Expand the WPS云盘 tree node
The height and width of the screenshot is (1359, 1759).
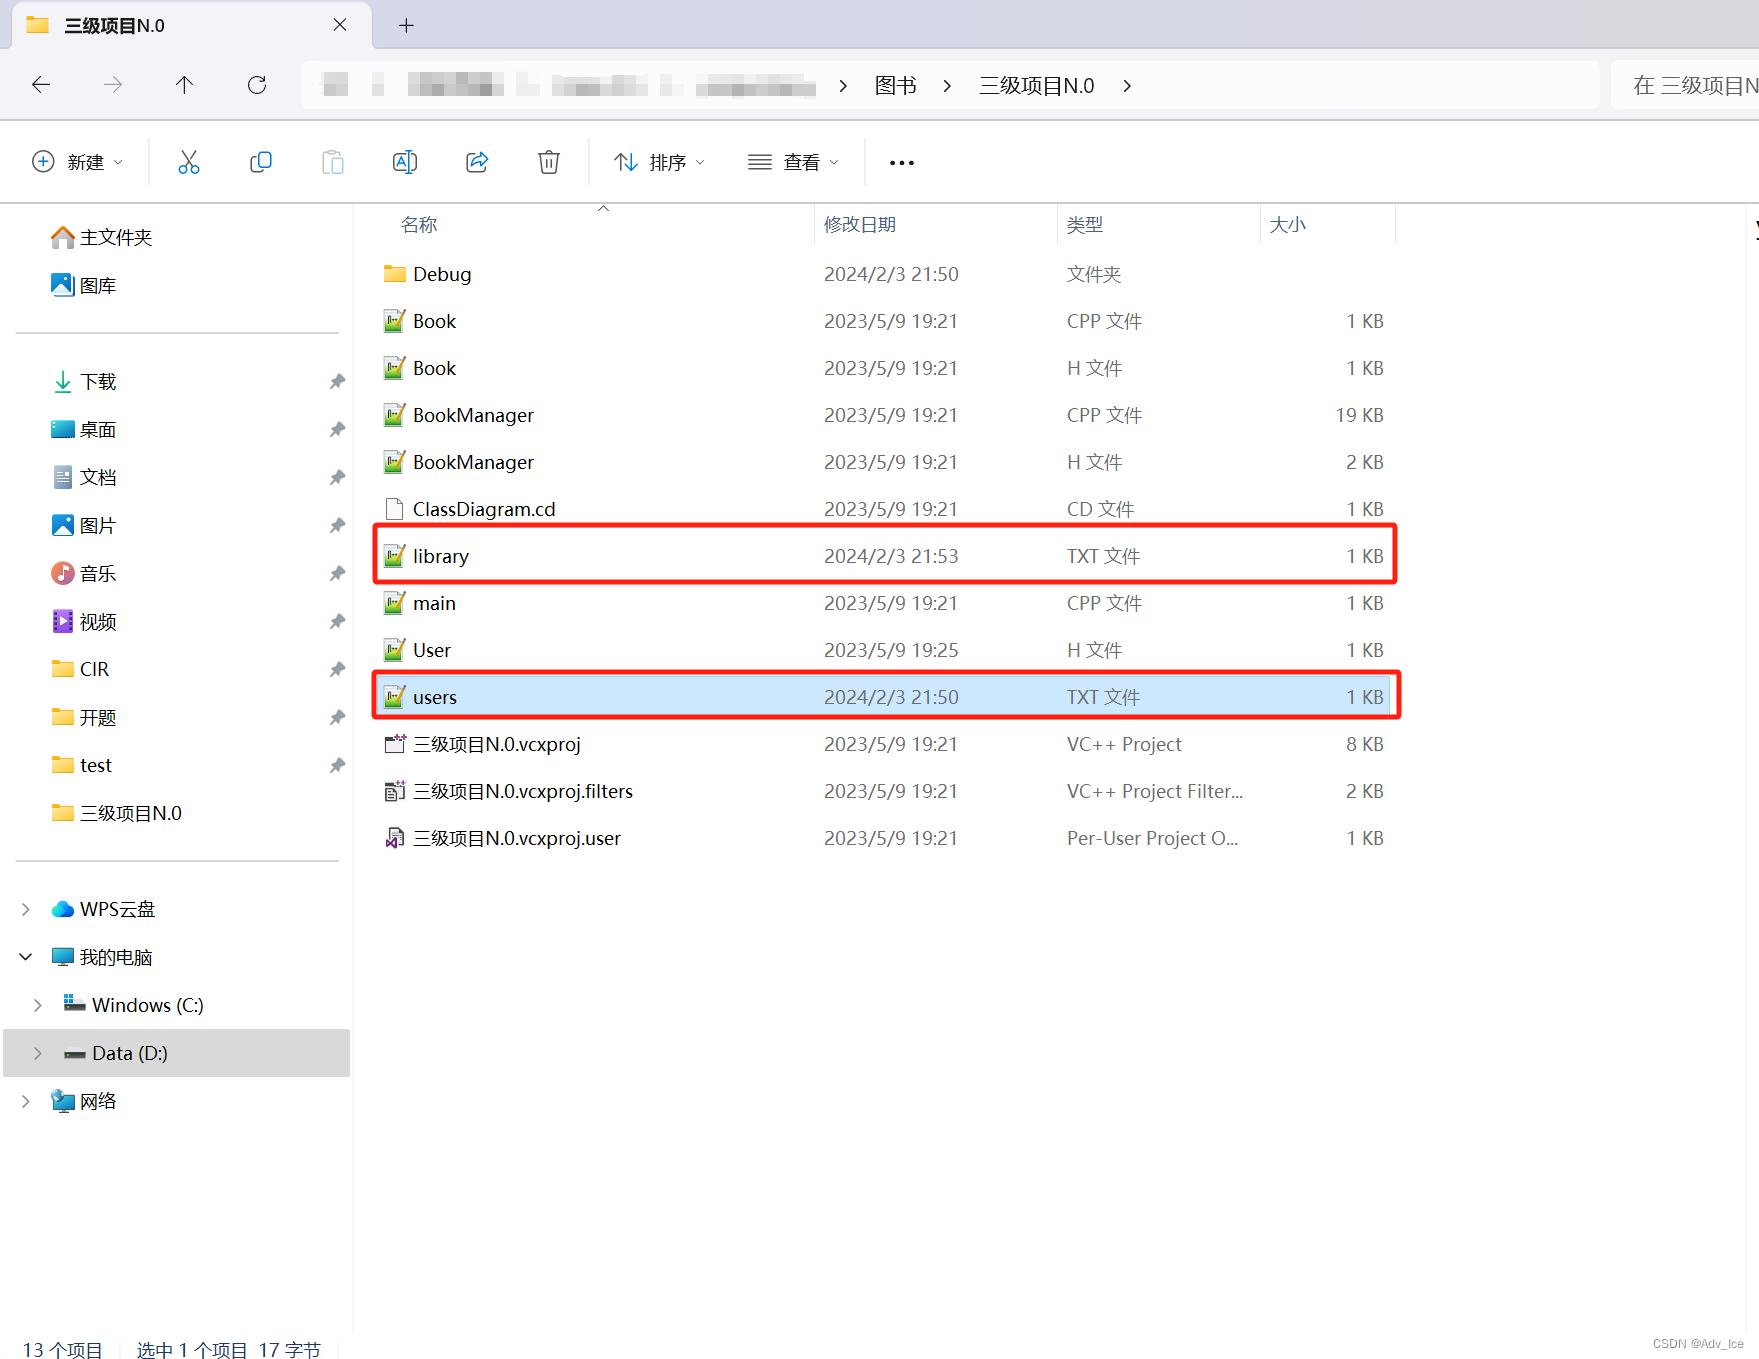tap(26, 909)
